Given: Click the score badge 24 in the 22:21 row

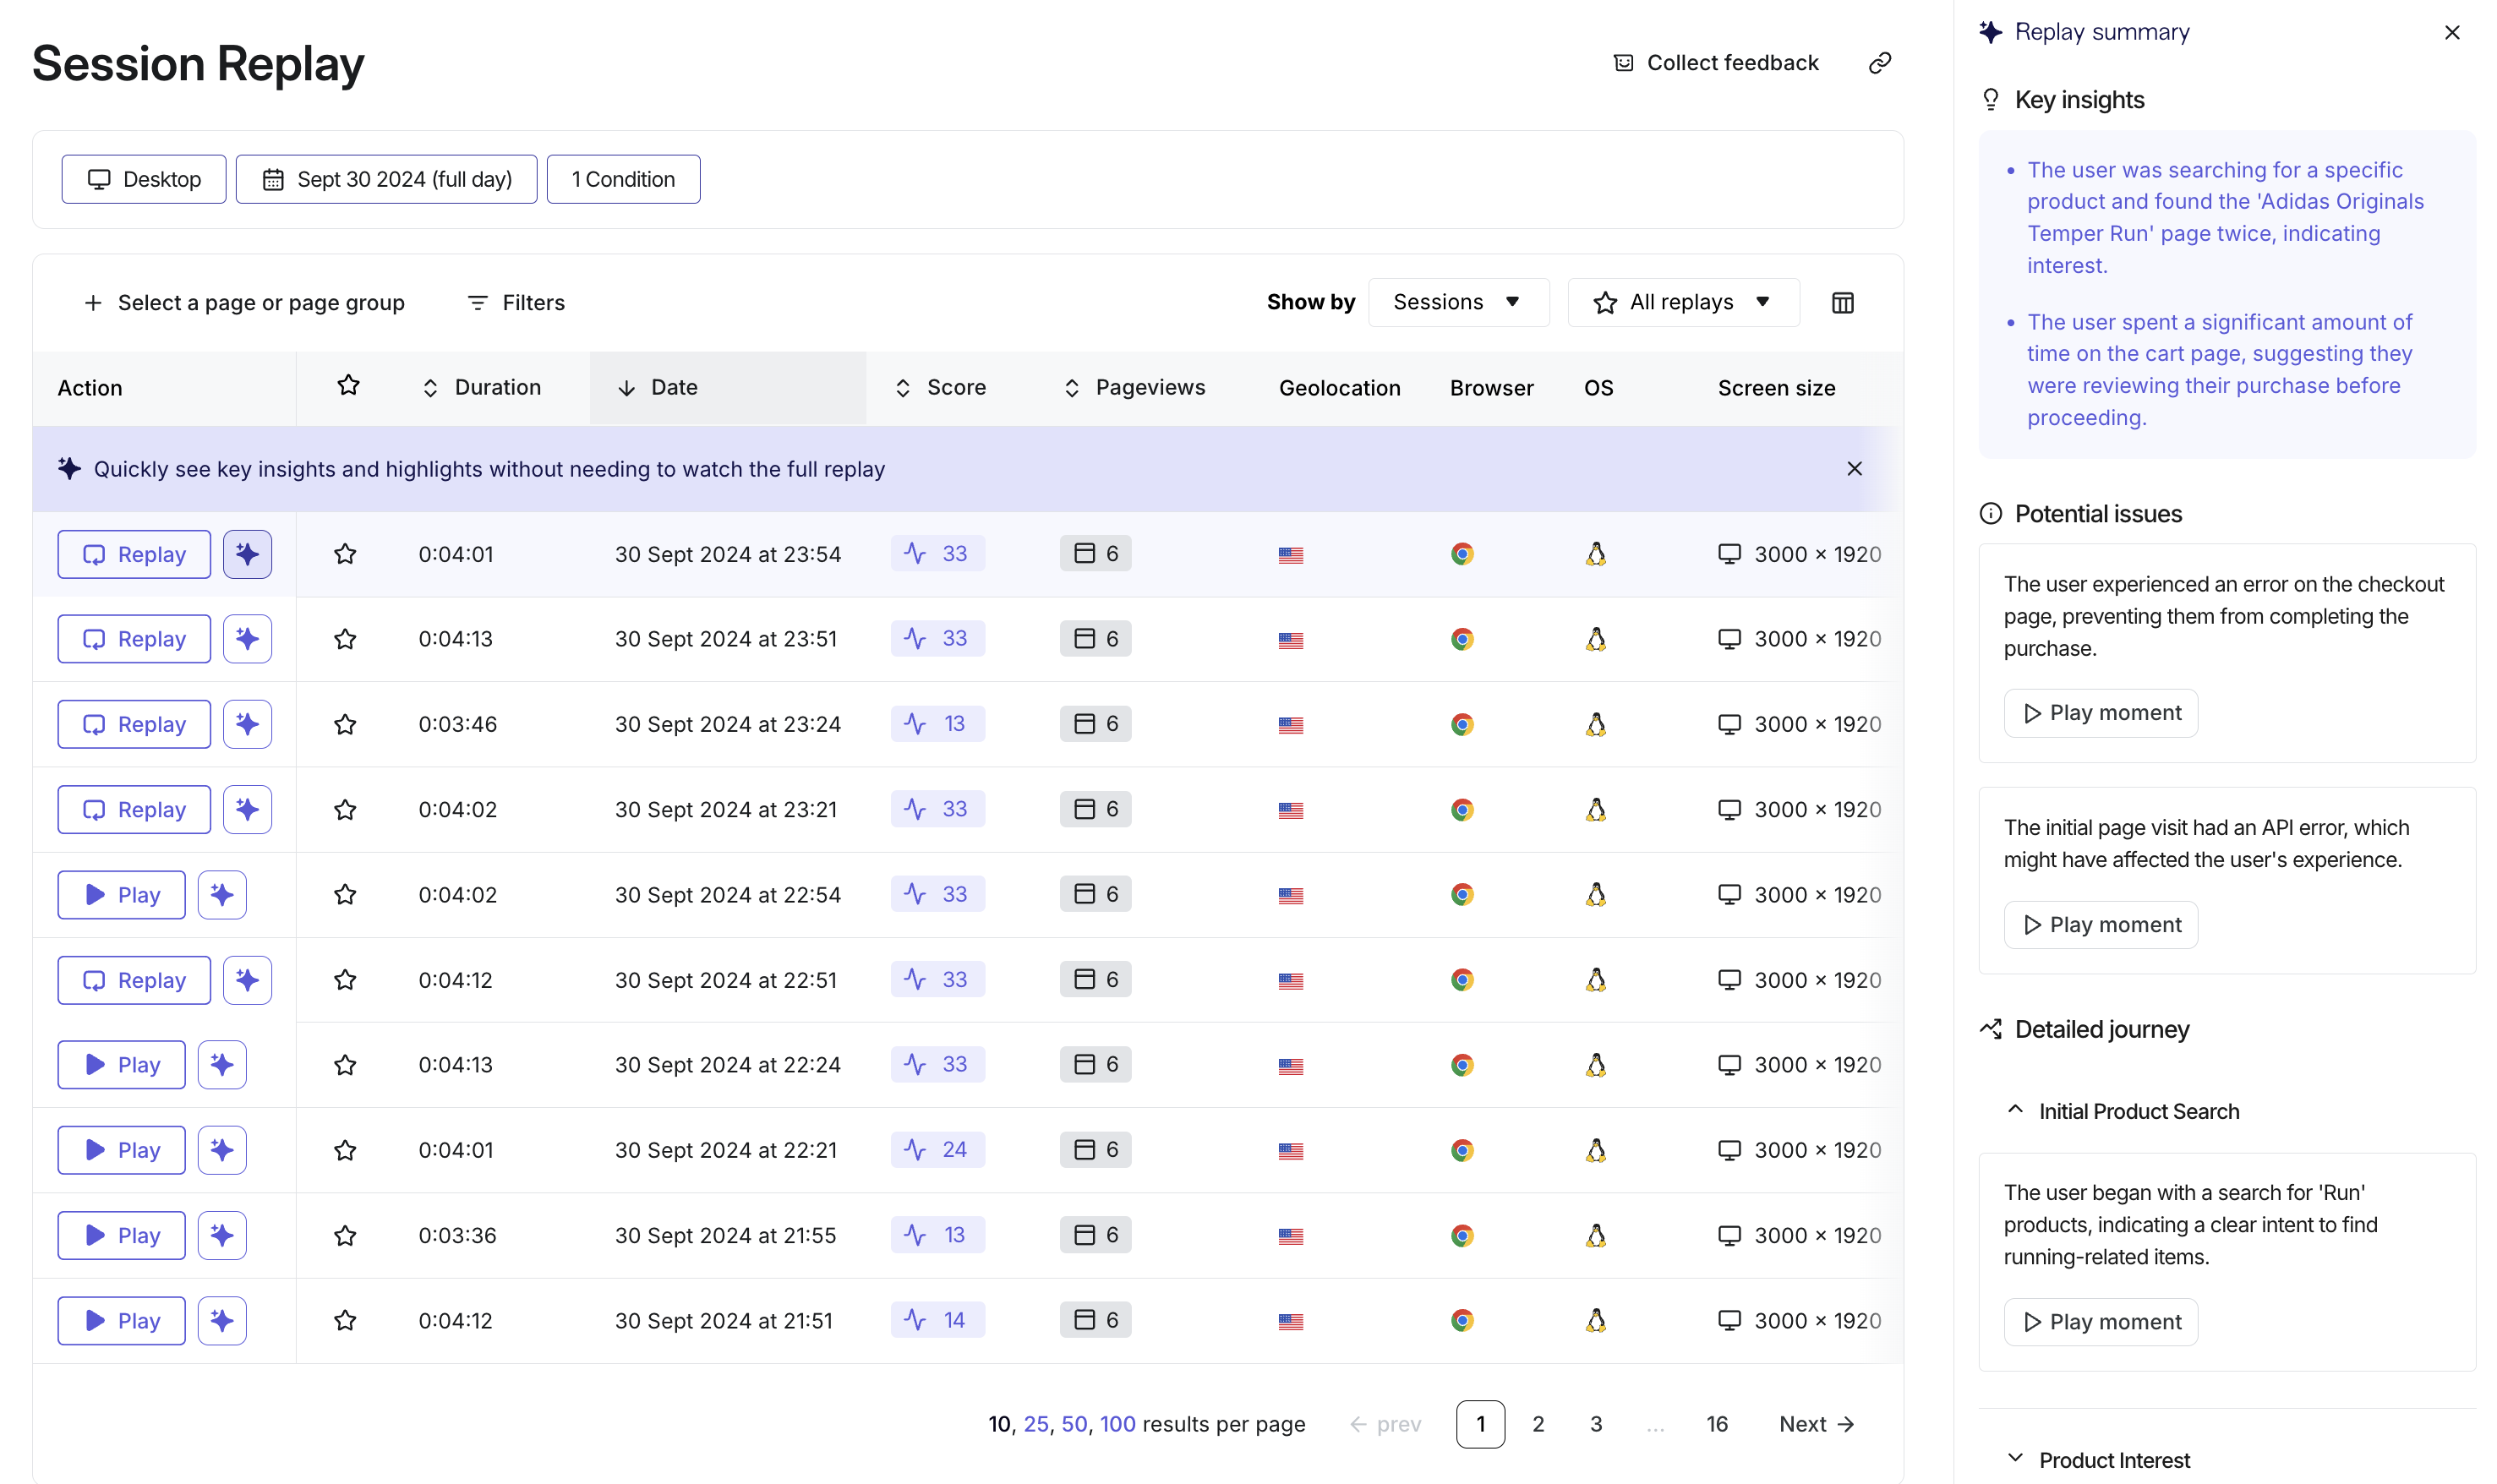Looking at the screenshot, I should (937, 1150).
